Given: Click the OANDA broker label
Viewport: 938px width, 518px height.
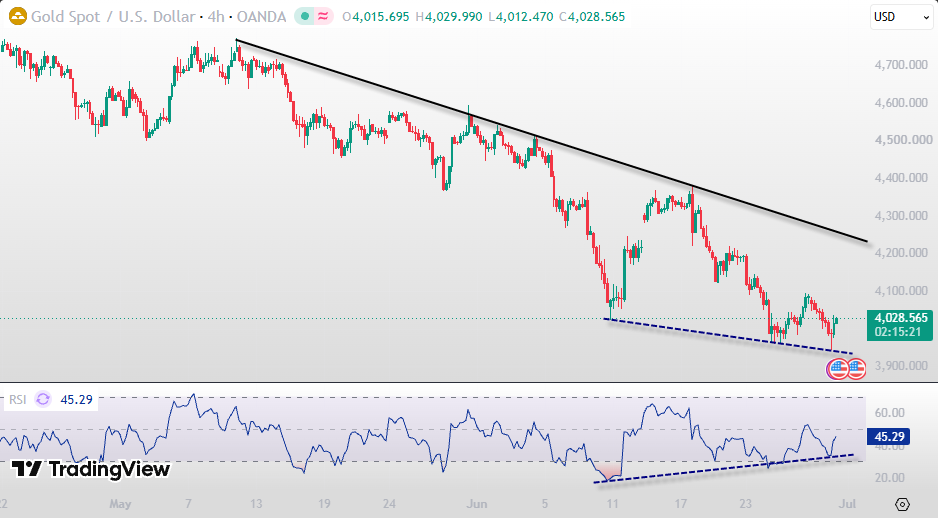Looking at the screenshot, I should 261,17.
